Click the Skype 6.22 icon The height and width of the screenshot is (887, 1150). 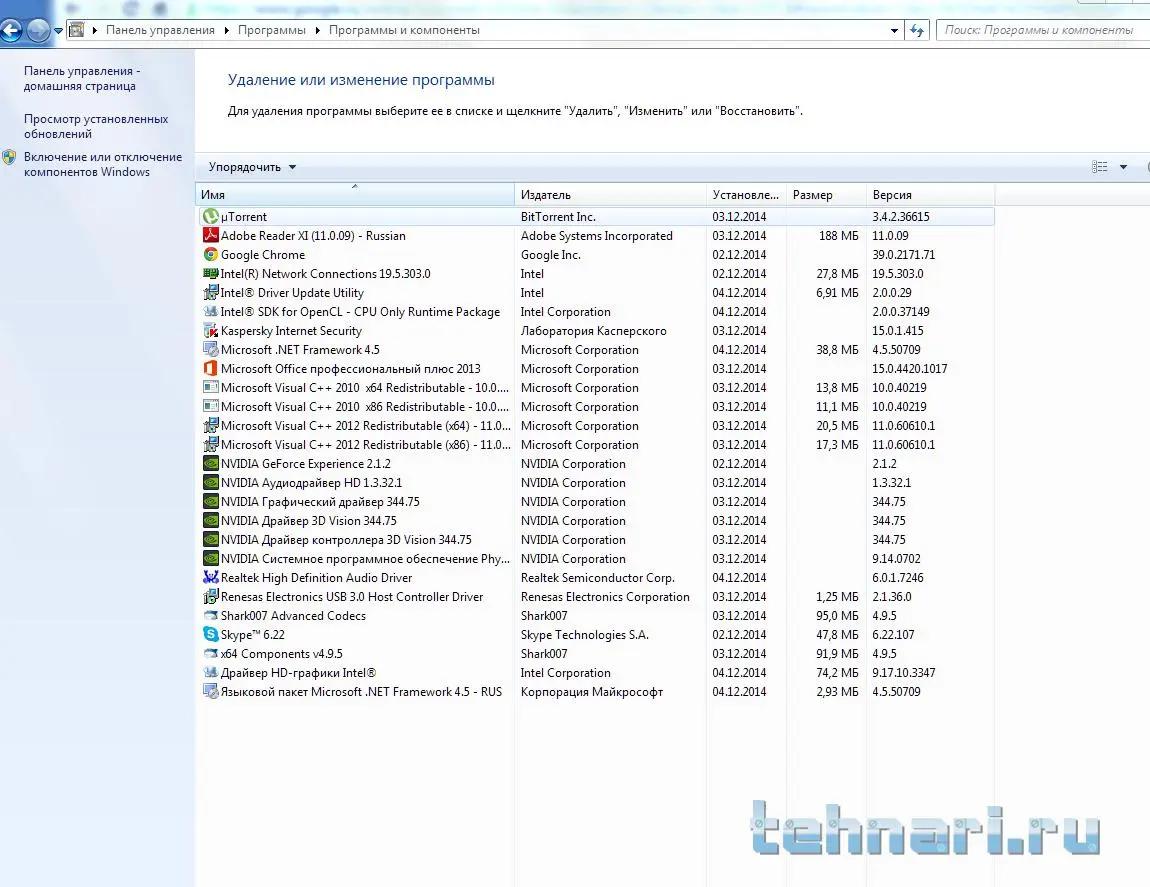click(211, 635)
